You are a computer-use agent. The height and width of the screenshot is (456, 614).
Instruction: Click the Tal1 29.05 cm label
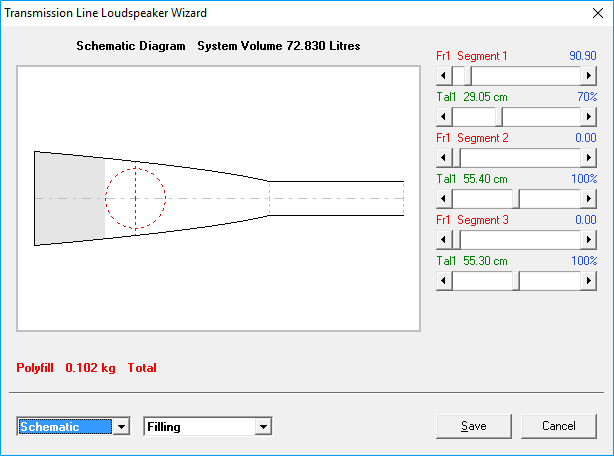tap(472, 97)
